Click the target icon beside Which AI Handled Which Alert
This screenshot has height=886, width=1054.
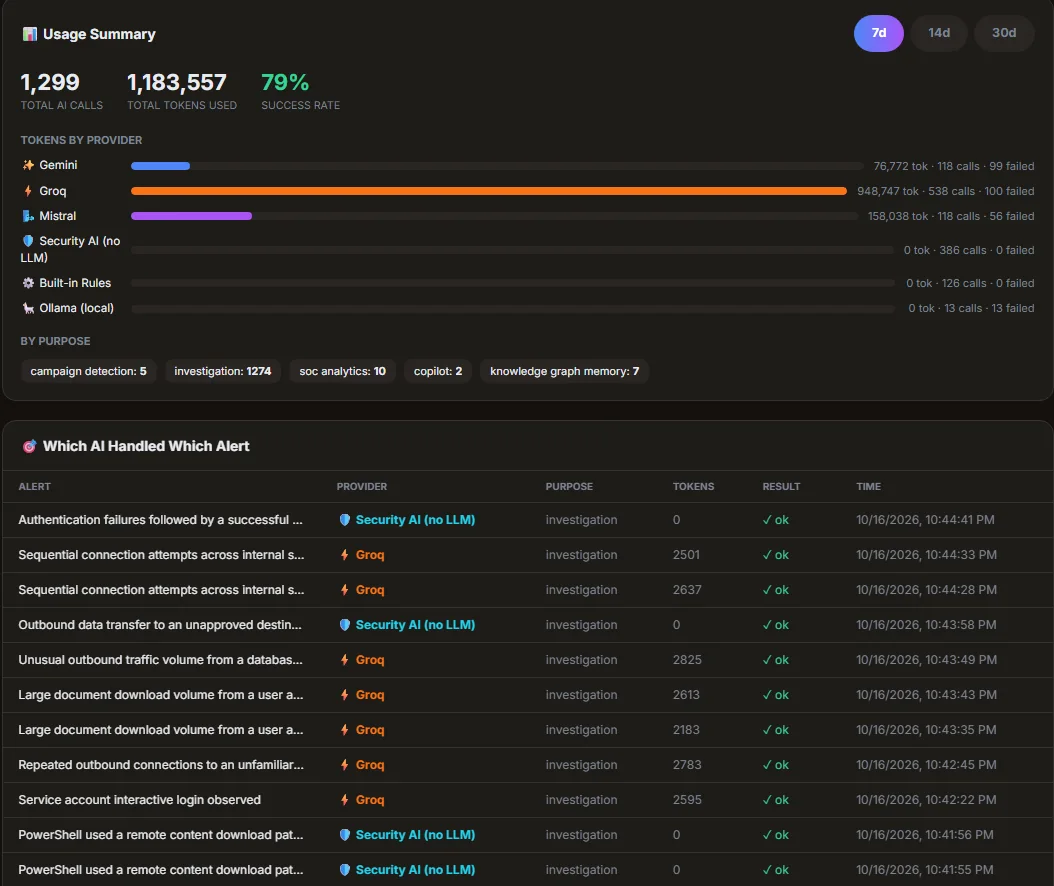[30, 446]
